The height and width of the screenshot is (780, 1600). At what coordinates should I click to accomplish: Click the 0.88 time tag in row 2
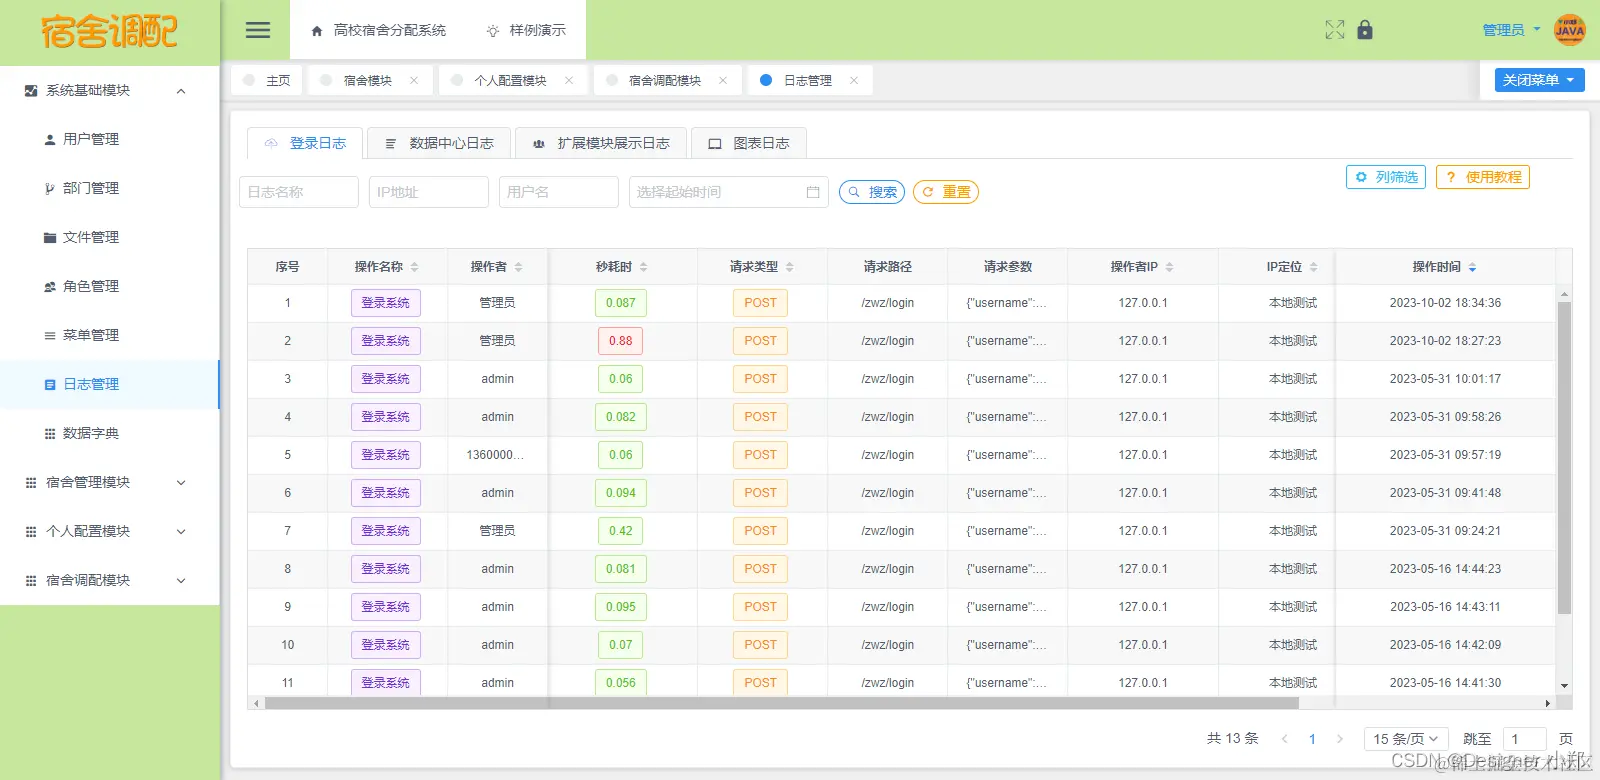621,341
